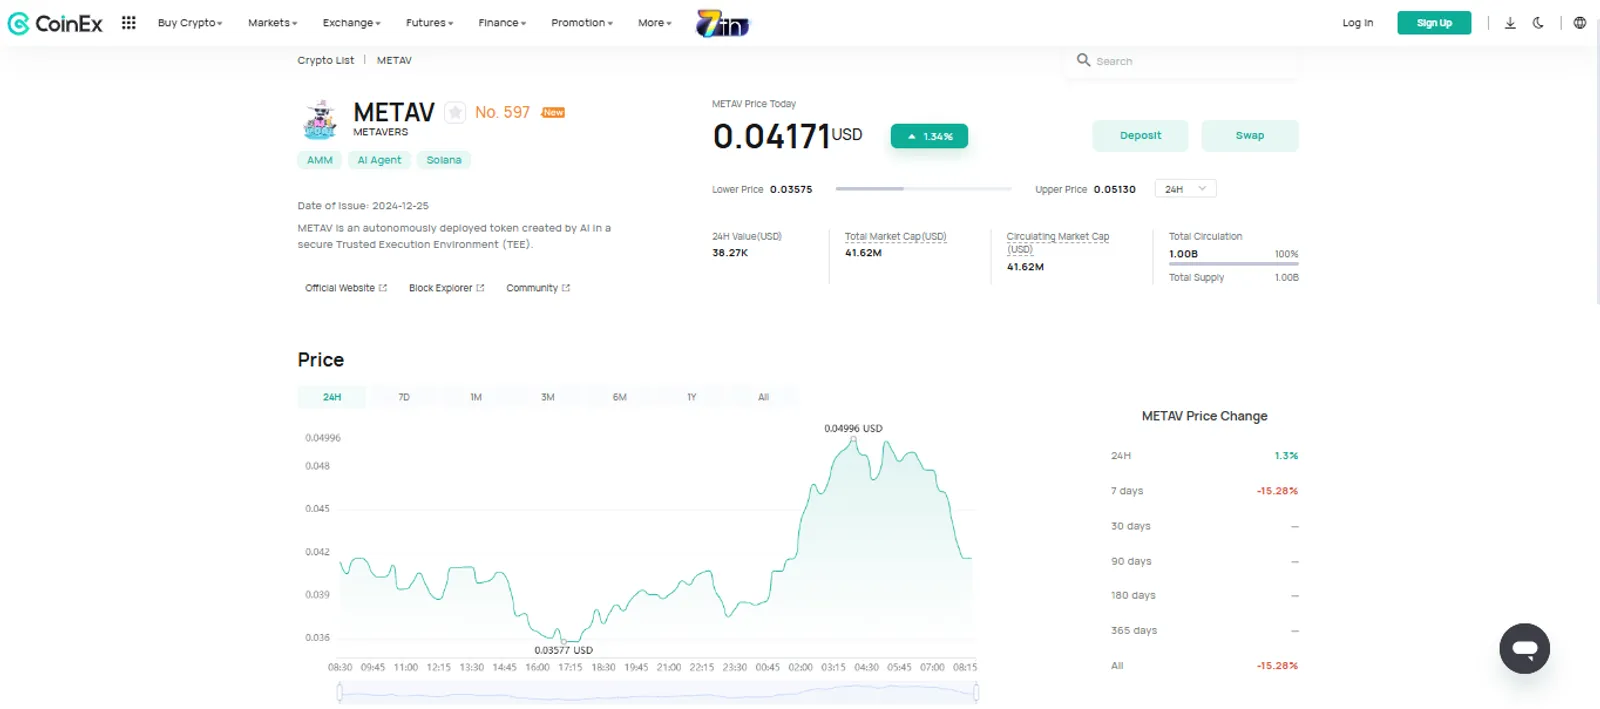1600x709 pixels.
Task: Click the All -15.28% change value
Action: point(1277,666)
